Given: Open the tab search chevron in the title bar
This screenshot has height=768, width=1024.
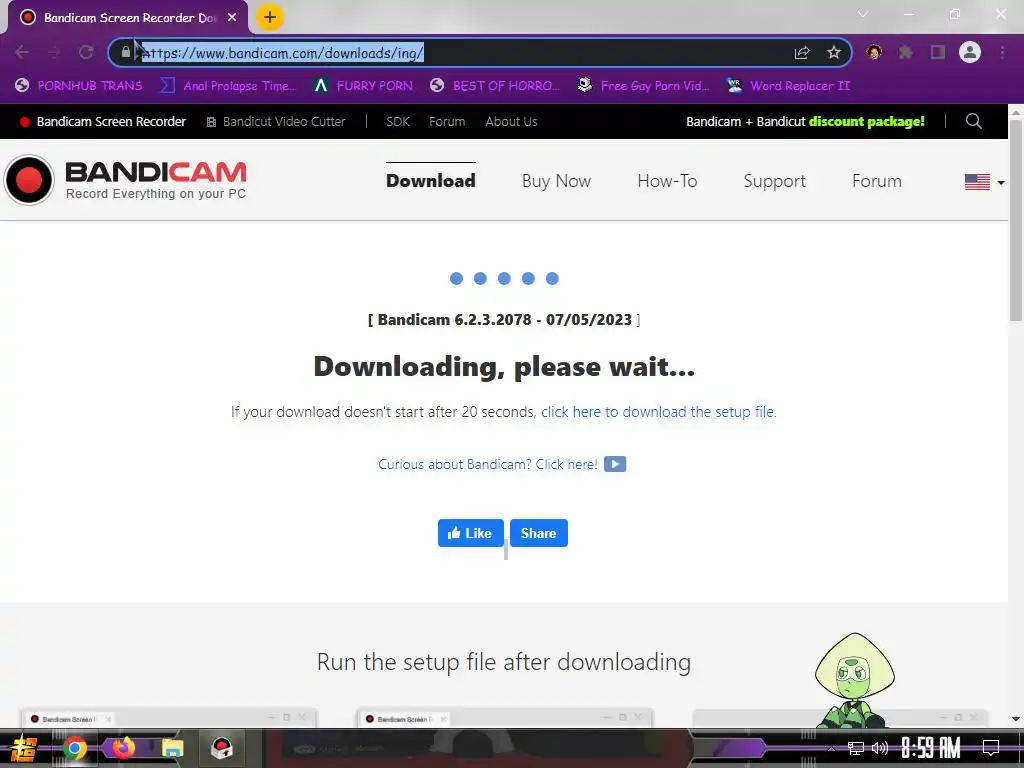Looking at the screenshot, I should pyautogui.click(x=863, y=14).
